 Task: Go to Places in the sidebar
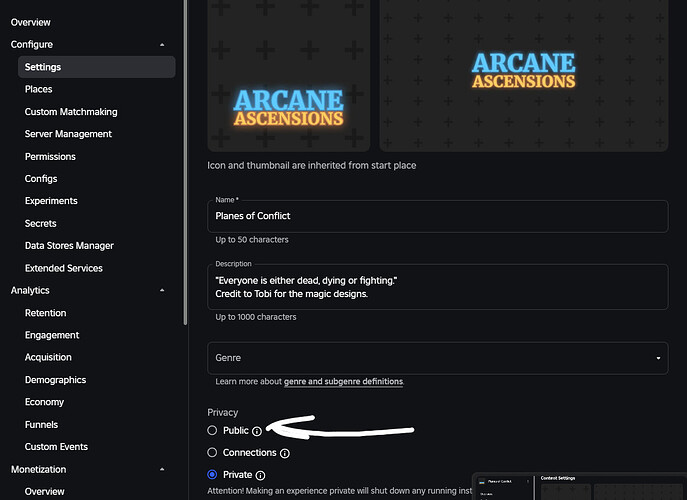(x=38, y=89)
